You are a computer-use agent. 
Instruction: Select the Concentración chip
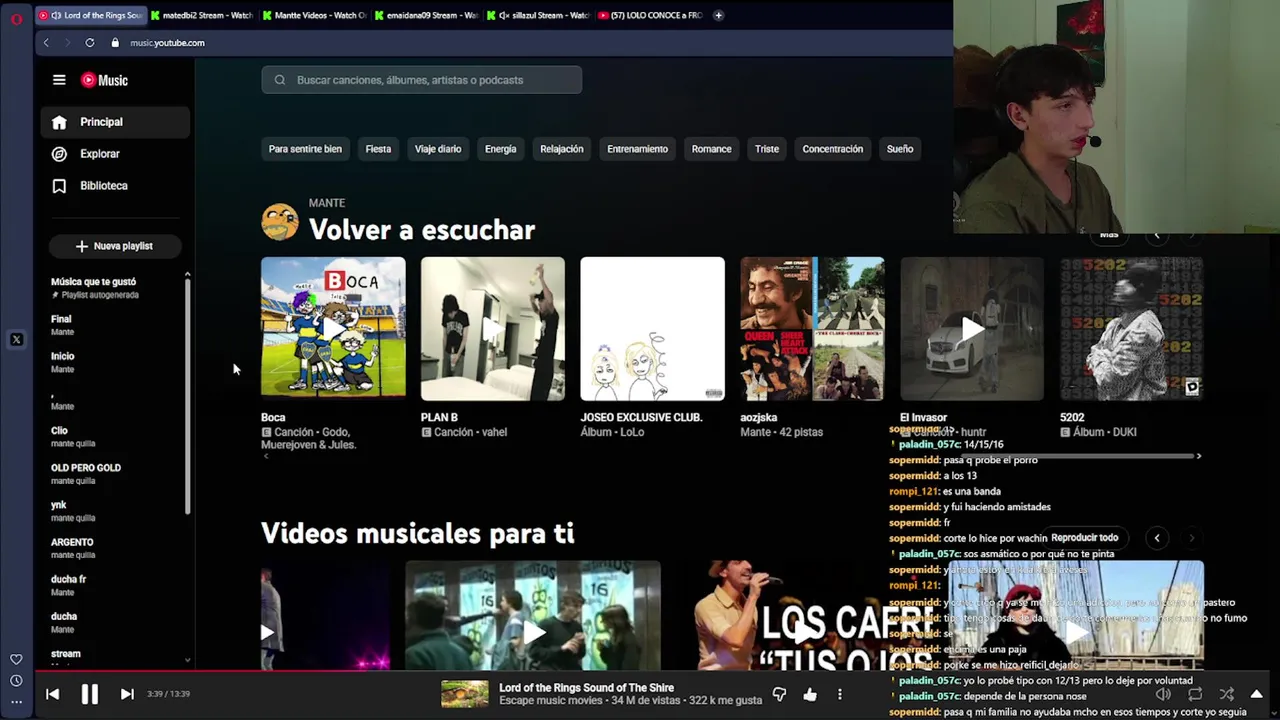click(x=832, y=149)
